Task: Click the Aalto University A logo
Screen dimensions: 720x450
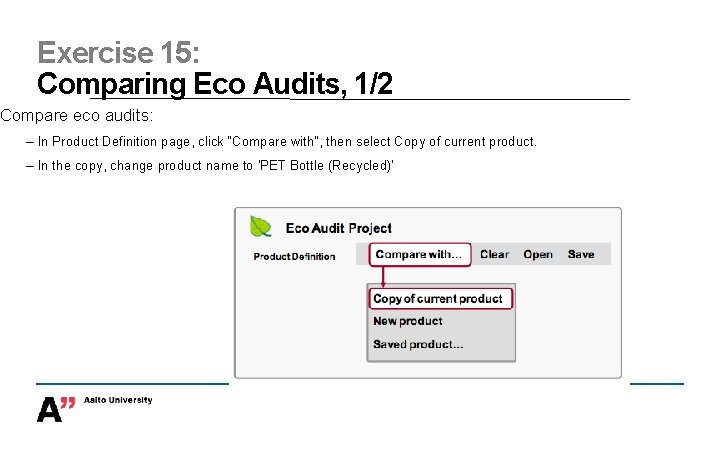Action: (x=55, y=409)
